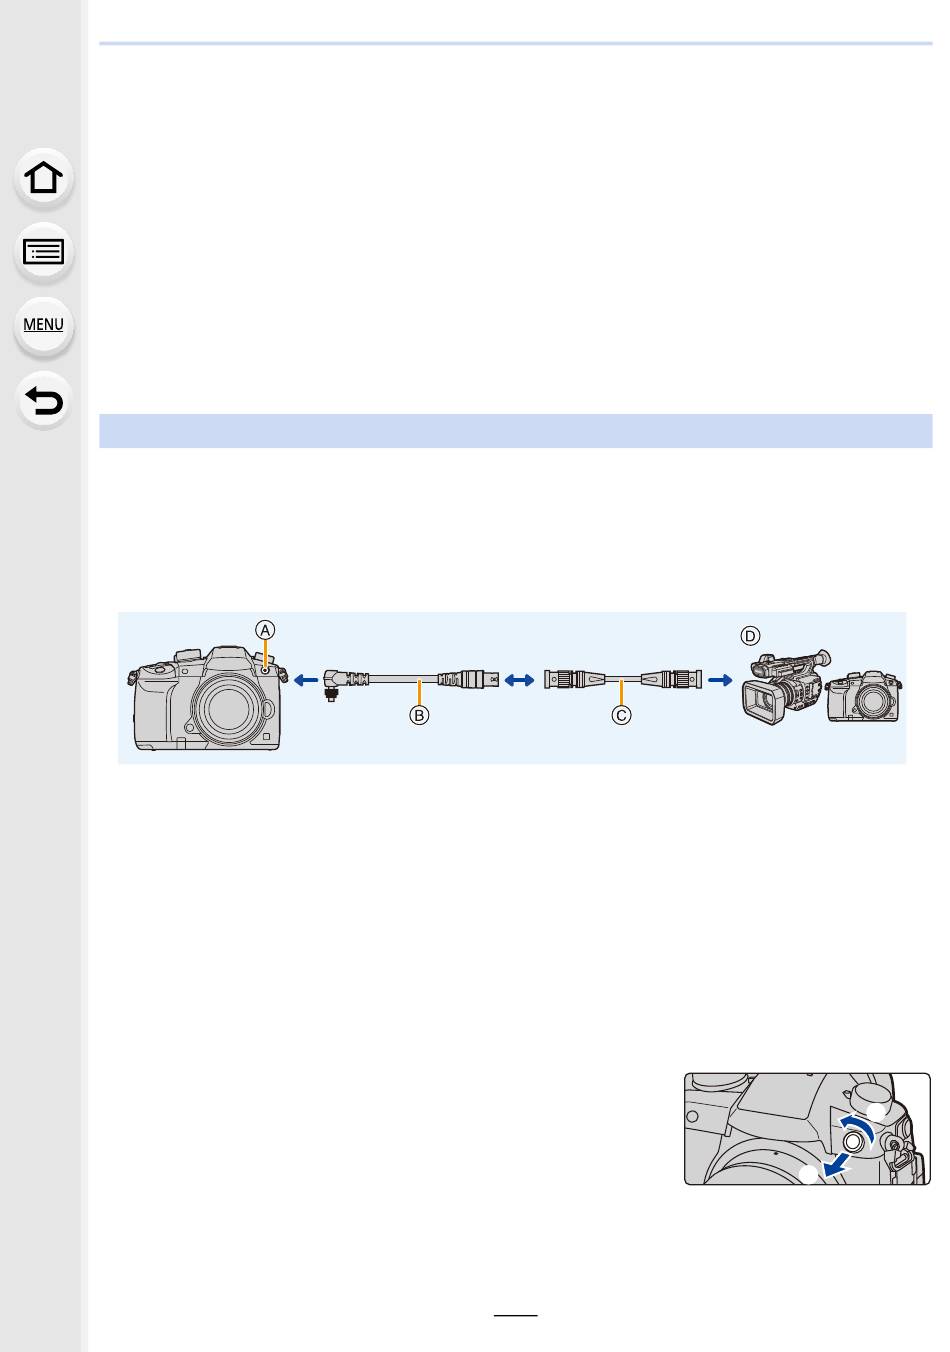This screenshot has height=1352, width=950.
Task: Select the straight BNC cable with two connectors
Action: 622,680
